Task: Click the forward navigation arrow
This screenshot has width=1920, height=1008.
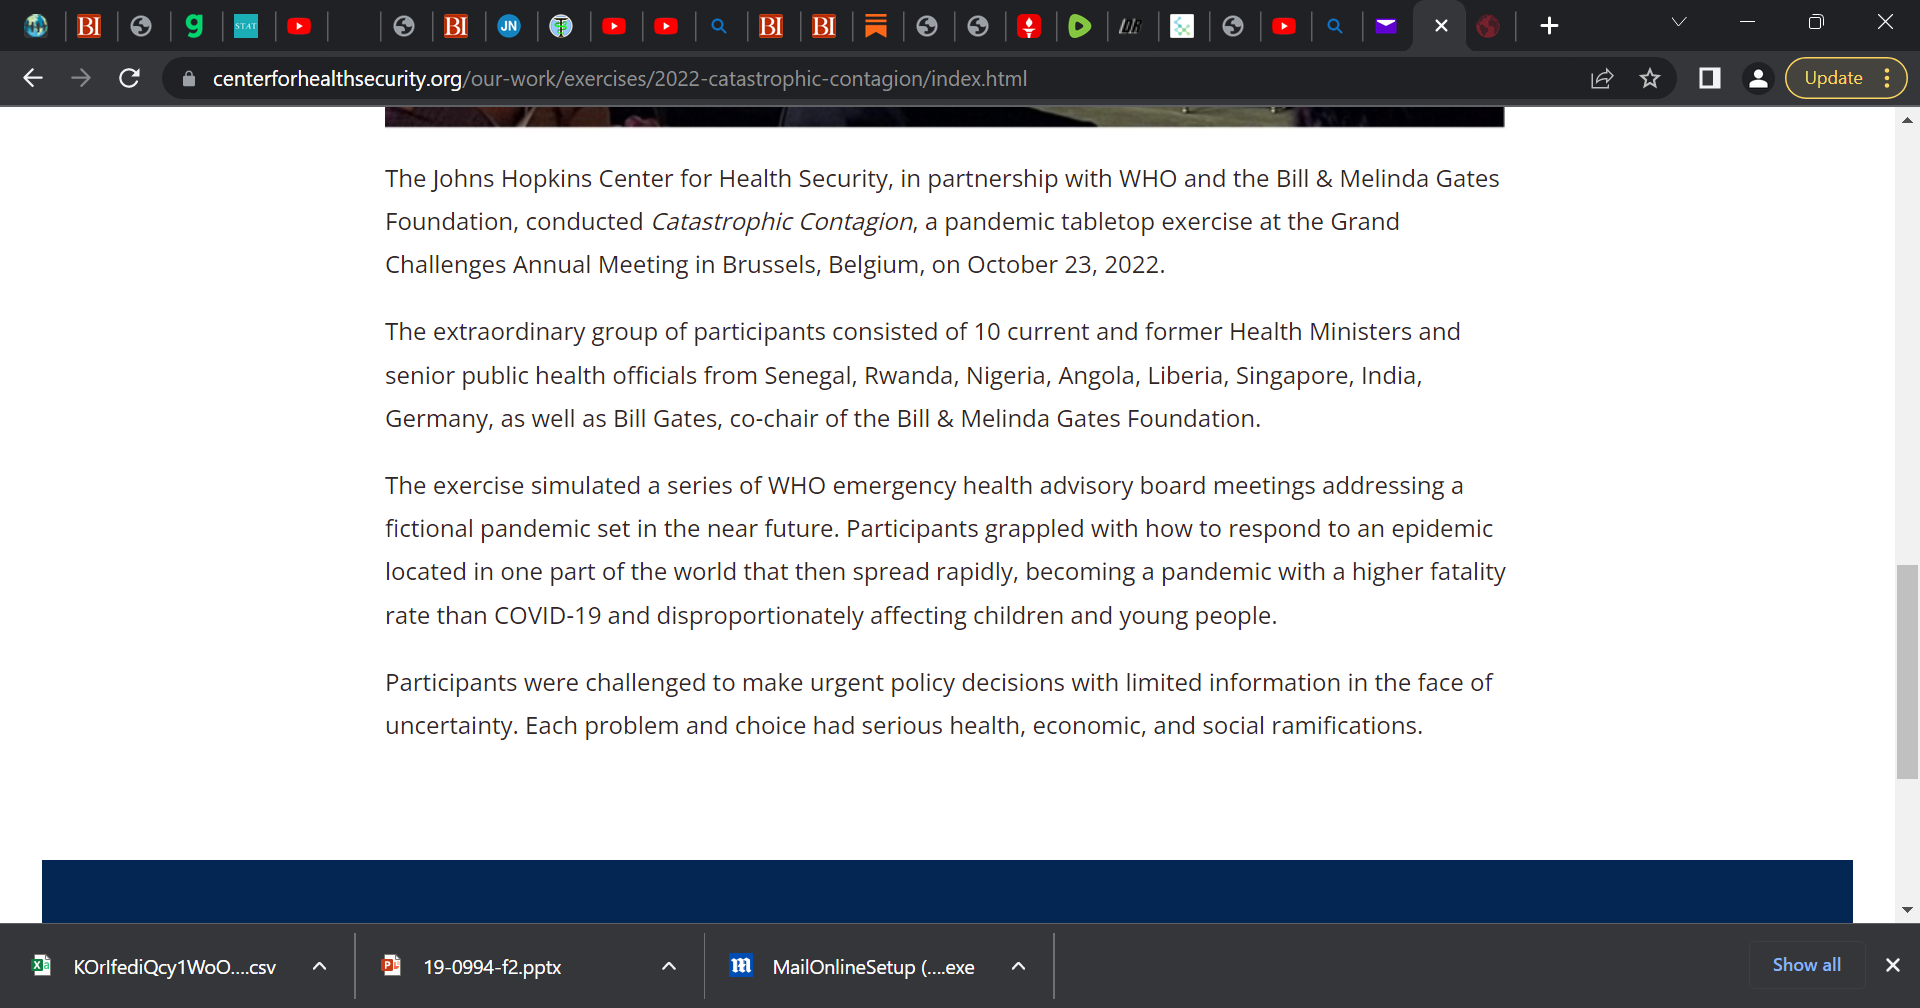Action: (81, 78)
